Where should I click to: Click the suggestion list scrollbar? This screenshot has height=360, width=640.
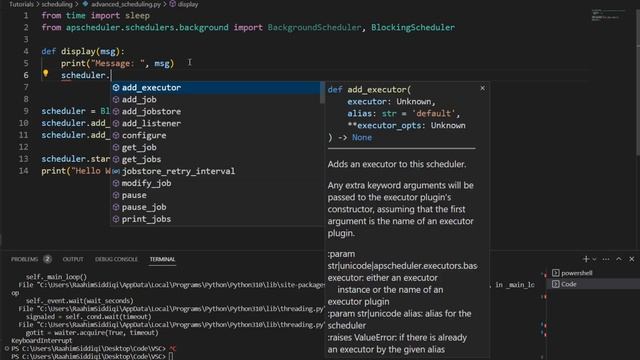(322, 93)
